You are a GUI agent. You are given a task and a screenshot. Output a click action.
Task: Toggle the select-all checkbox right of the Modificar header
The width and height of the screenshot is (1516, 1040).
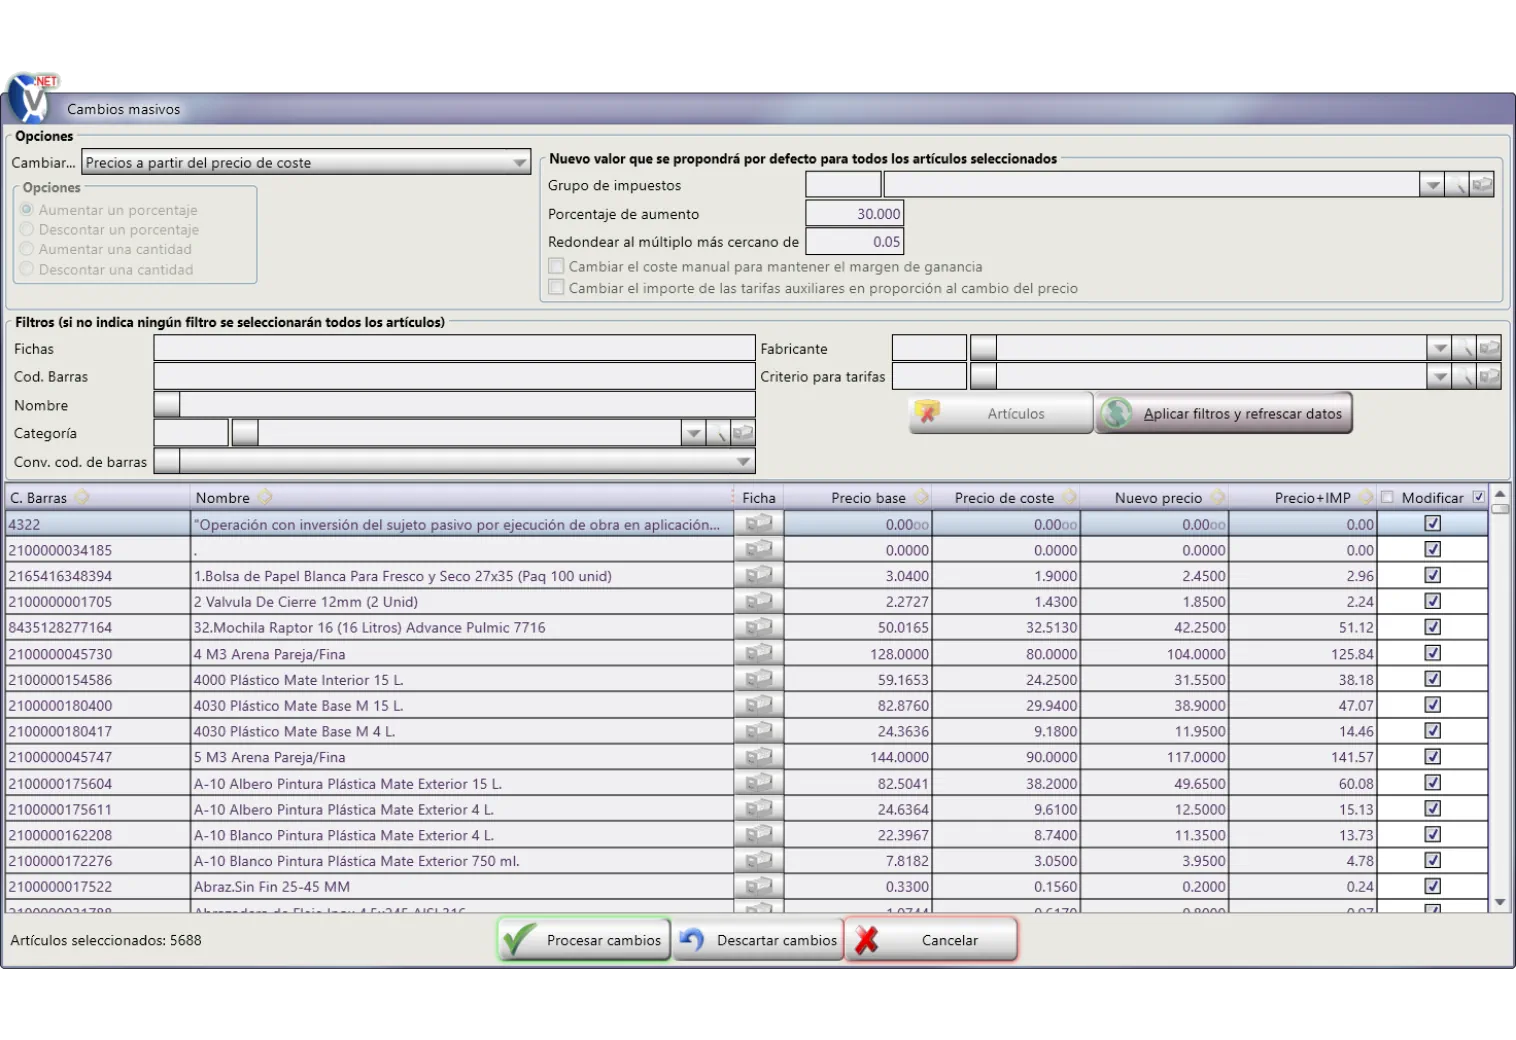tap(1479, 497)
